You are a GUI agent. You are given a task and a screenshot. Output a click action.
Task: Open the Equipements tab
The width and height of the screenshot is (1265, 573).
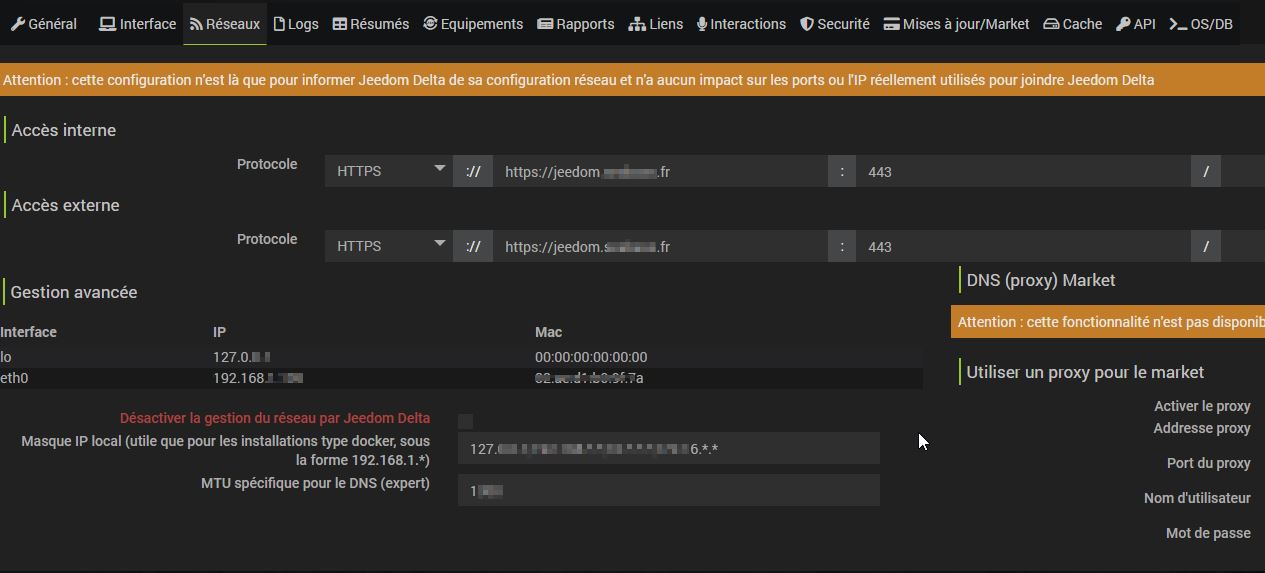point(473,24)
